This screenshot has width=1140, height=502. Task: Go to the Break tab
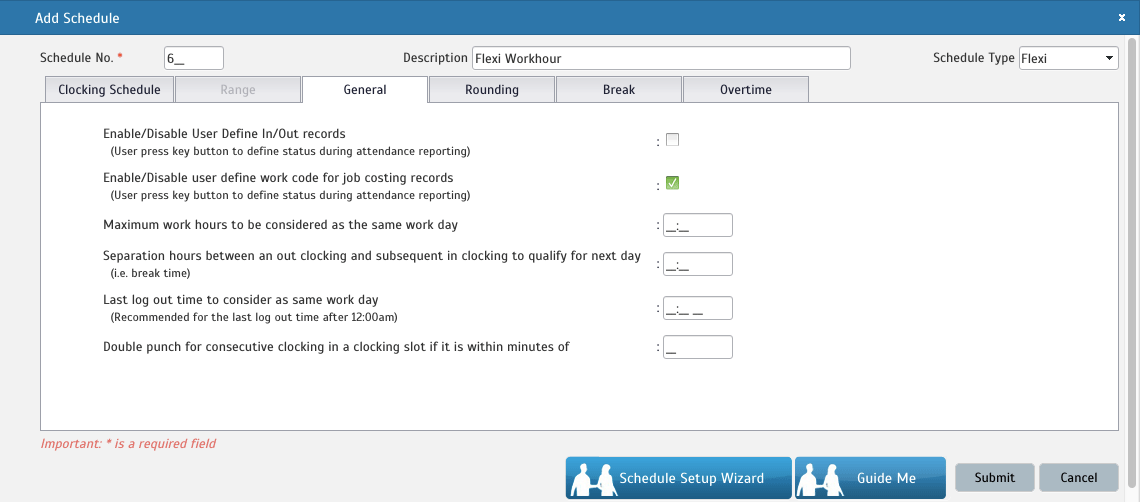pos(618,90)
